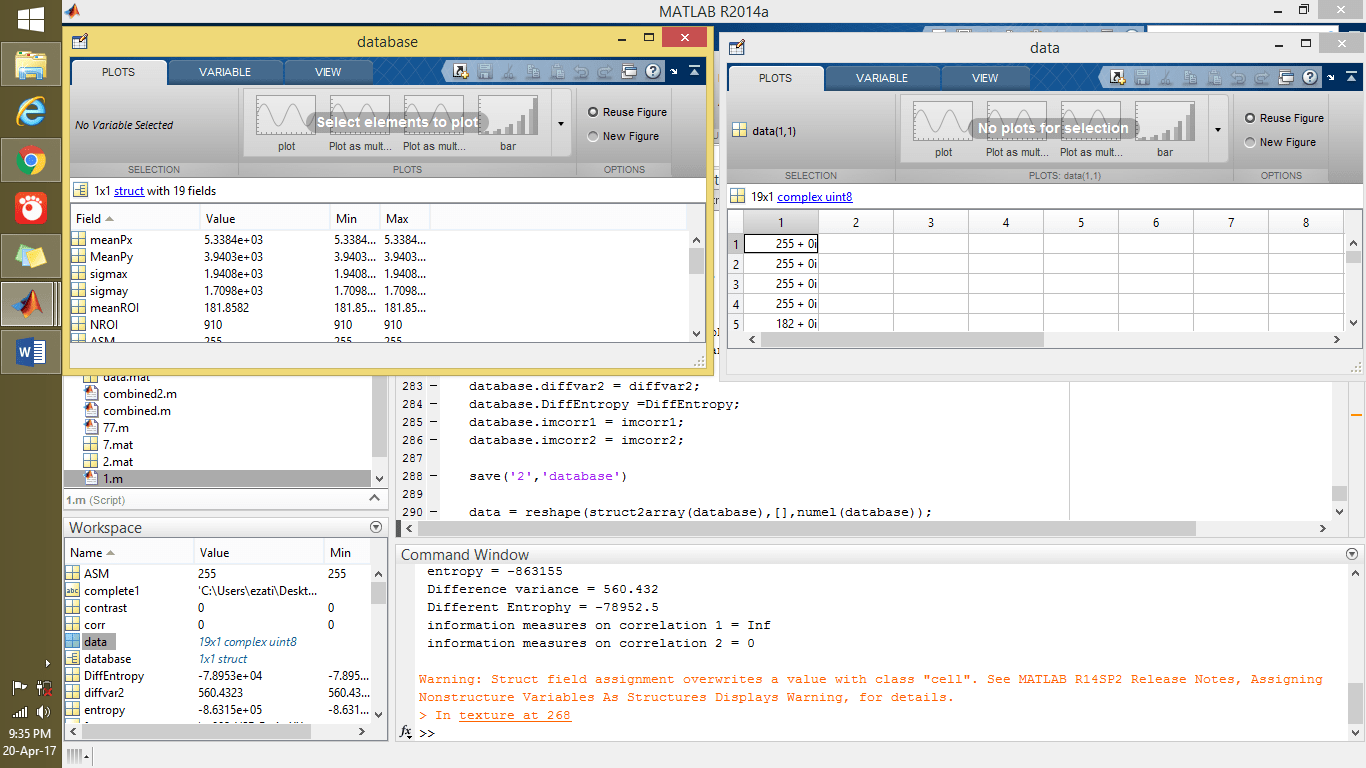Collapse the database window toolstrip
This screenshot has height=768, width=1366.
(x=694, y=71)
